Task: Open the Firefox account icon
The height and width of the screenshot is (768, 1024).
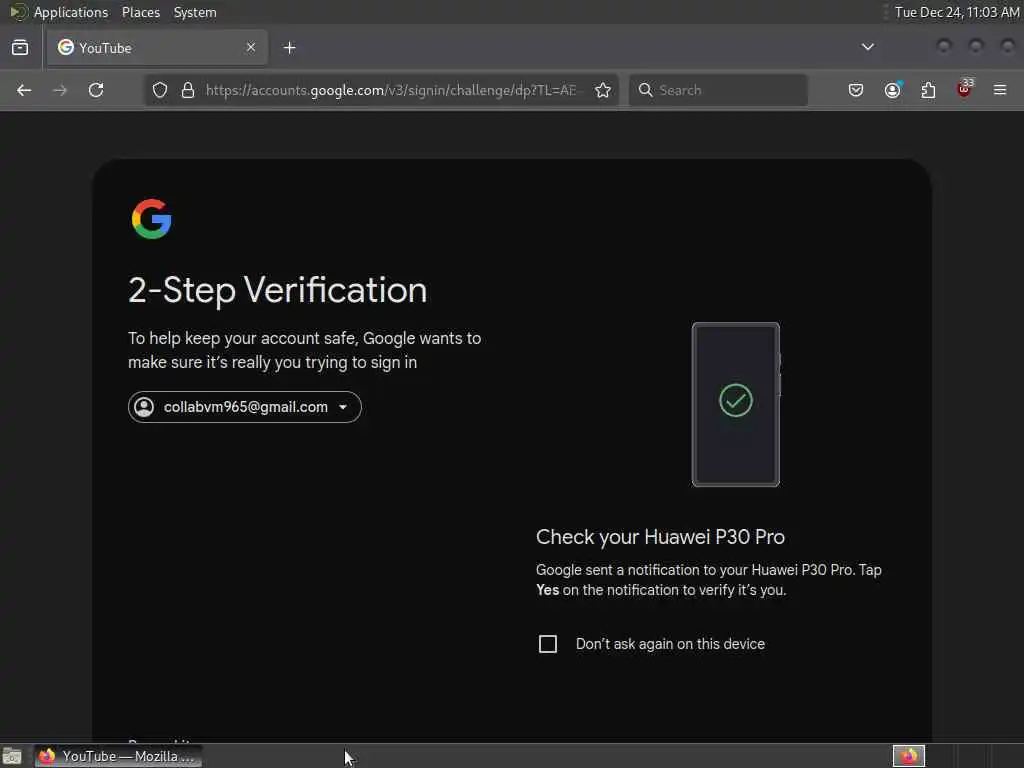Action: coord(893,90)
